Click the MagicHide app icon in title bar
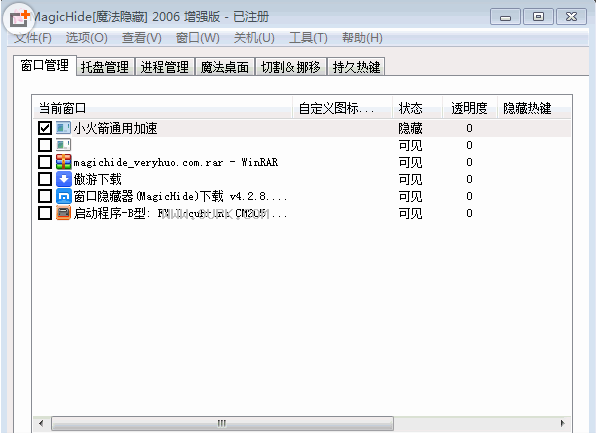 click(x=19, y=18)
